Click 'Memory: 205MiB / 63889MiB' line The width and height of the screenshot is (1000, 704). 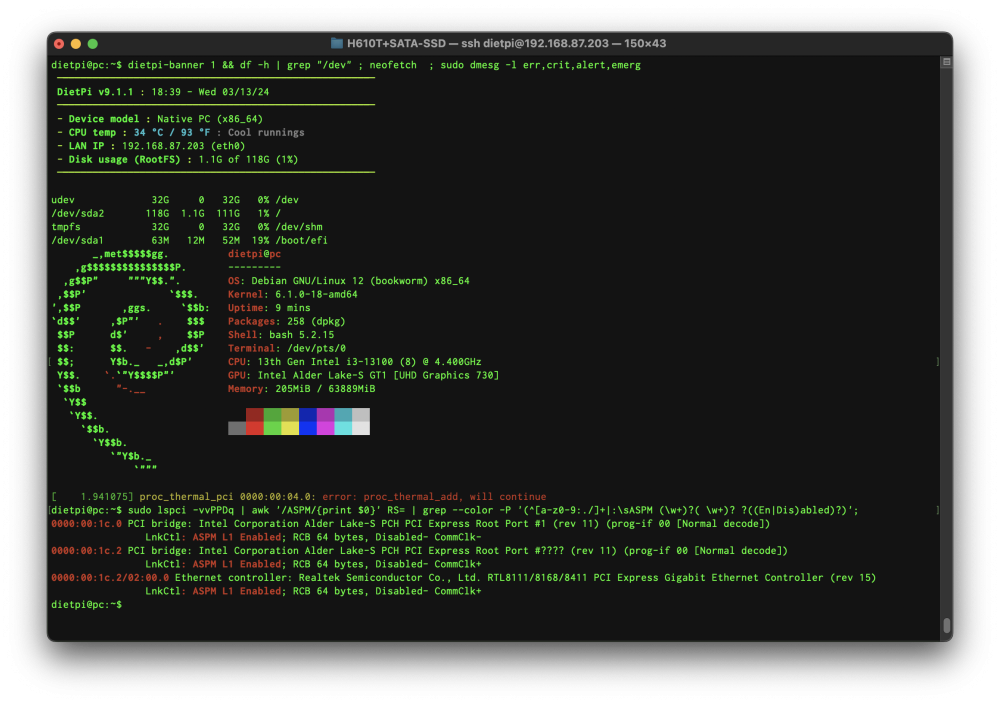click(x=301, y=388)
